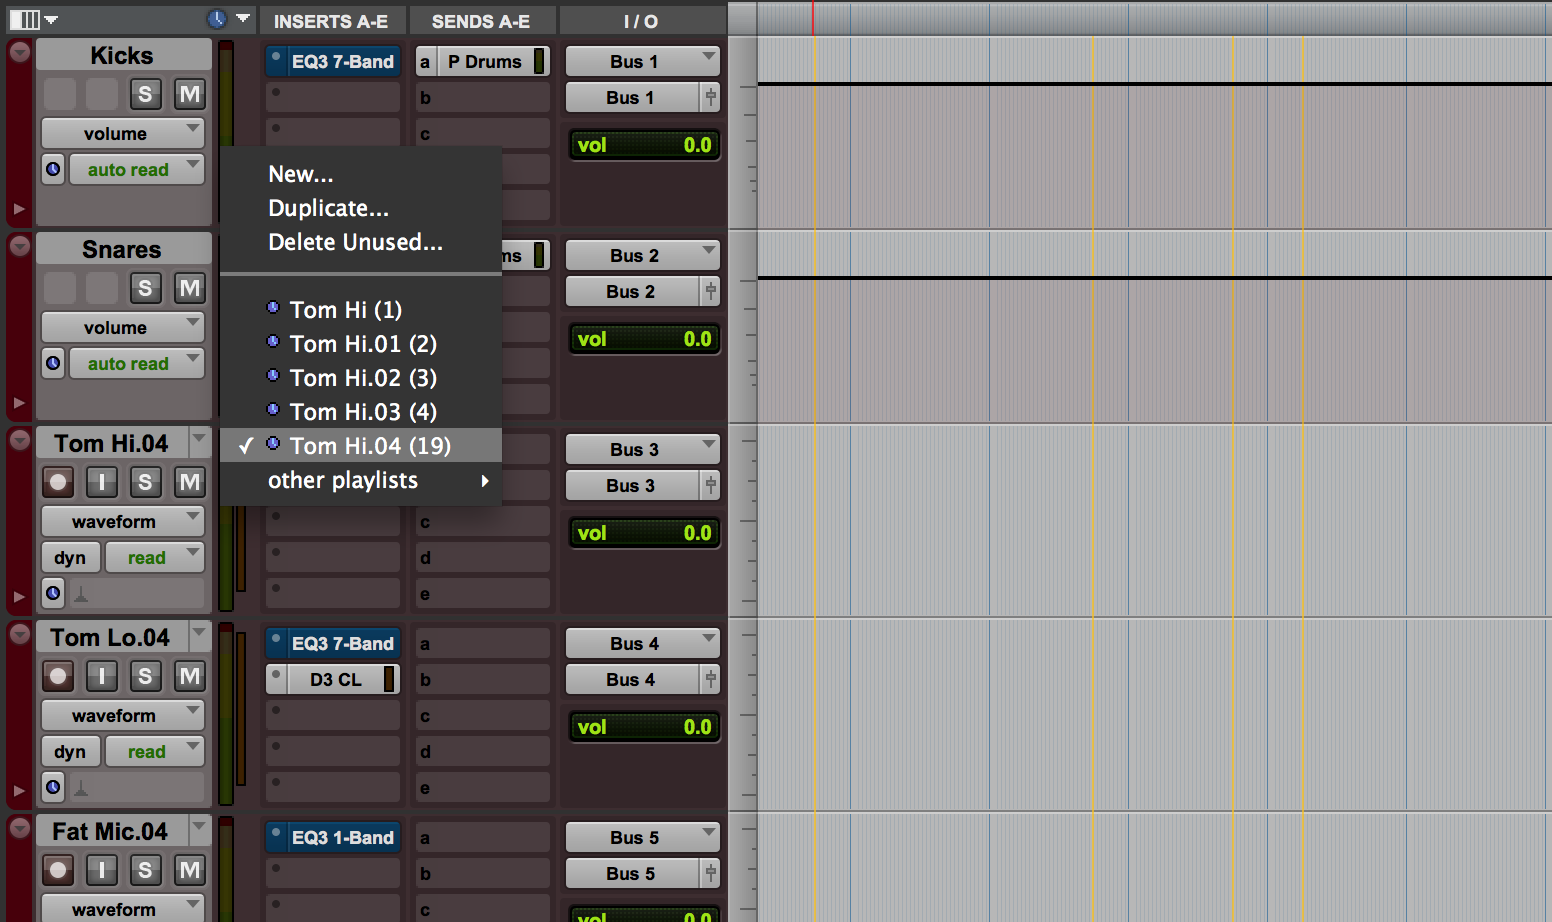Open the Kicks volume view selector dropdown

122,133
